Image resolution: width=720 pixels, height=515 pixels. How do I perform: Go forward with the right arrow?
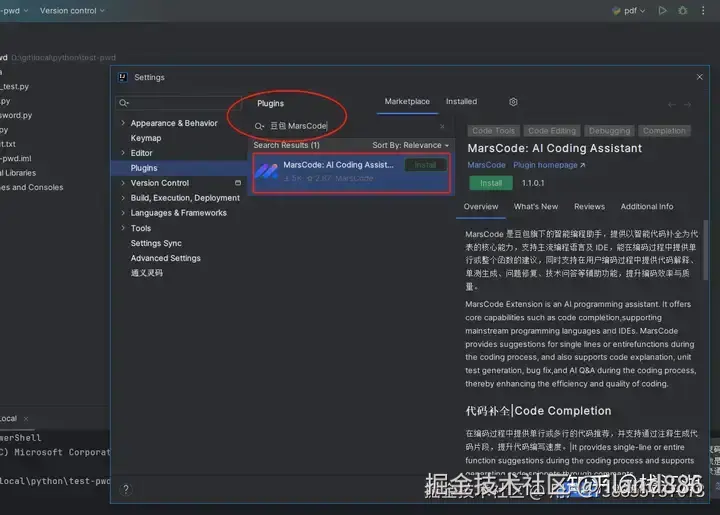click(x=687, y=105)
